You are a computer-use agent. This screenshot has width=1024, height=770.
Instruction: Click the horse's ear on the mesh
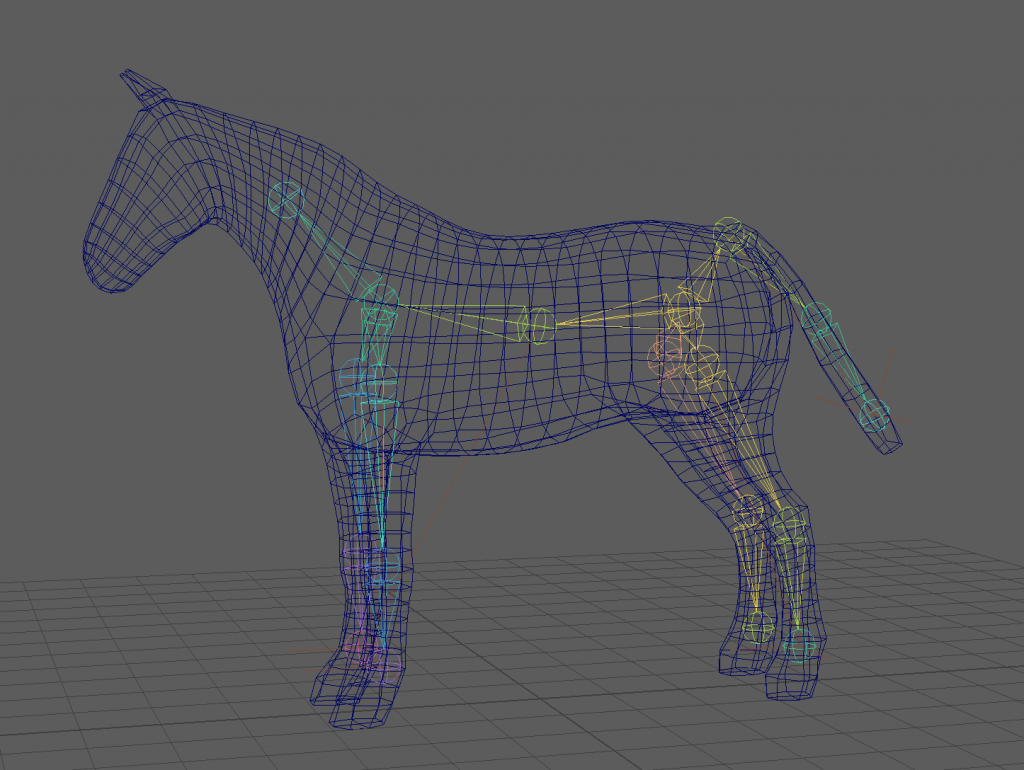click(142, 88)
